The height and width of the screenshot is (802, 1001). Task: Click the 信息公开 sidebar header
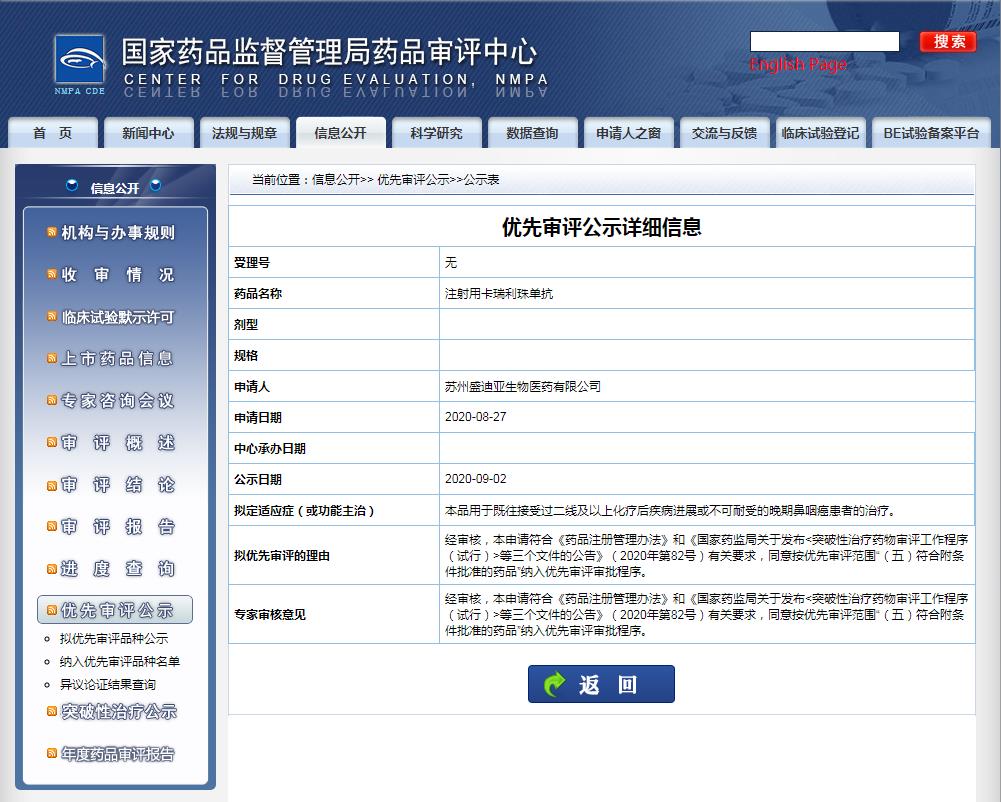pyautogui.click(x=114, y=188)
